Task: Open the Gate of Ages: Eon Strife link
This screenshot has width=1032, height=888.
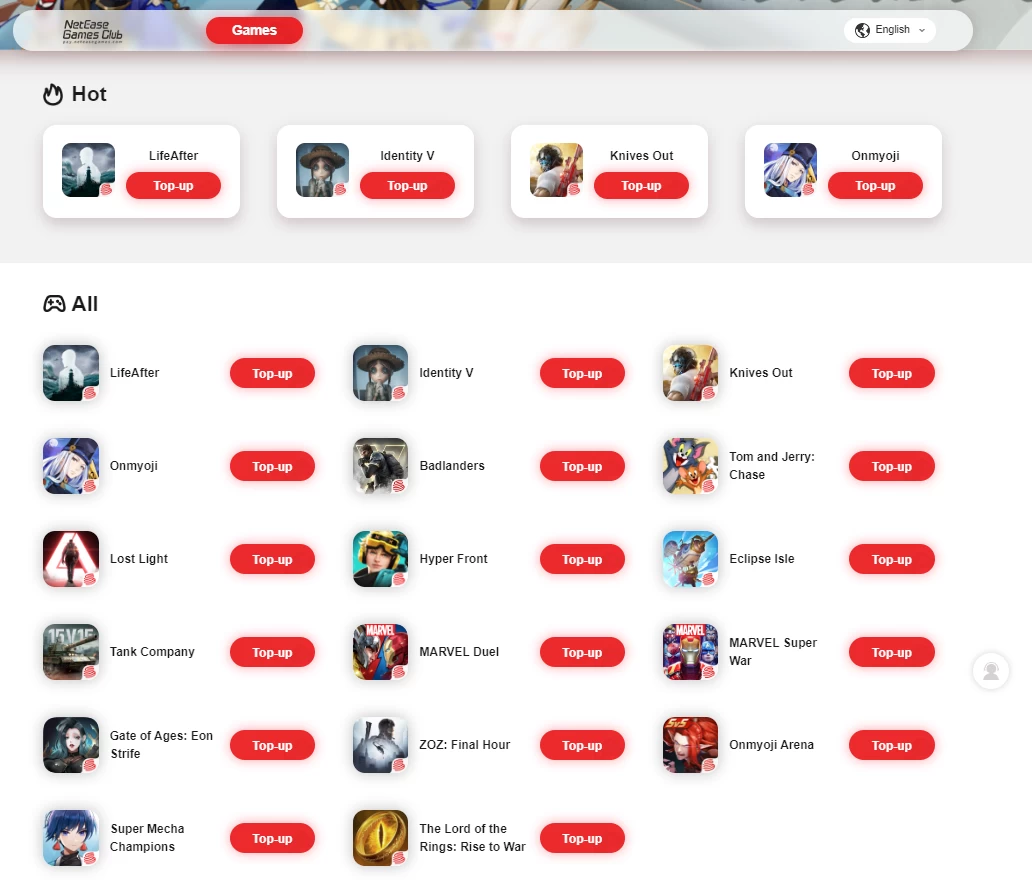Action: pyautogui.click(x=161, y=744)
